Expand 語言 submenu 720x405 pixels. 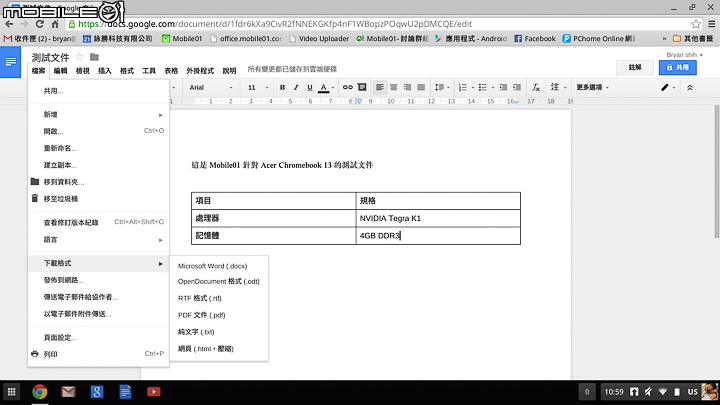98,240
